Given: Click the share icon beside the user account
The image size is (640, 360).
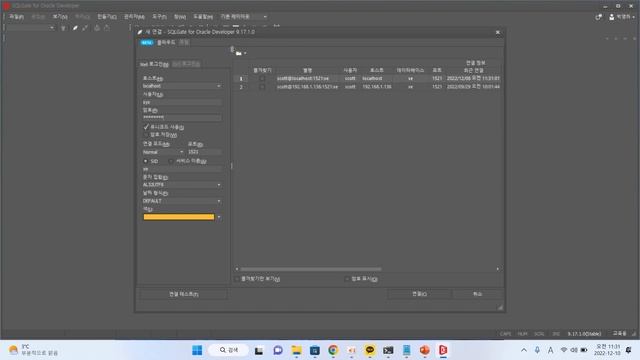Looking at the screenshot, I should click(x=598, y=17).
